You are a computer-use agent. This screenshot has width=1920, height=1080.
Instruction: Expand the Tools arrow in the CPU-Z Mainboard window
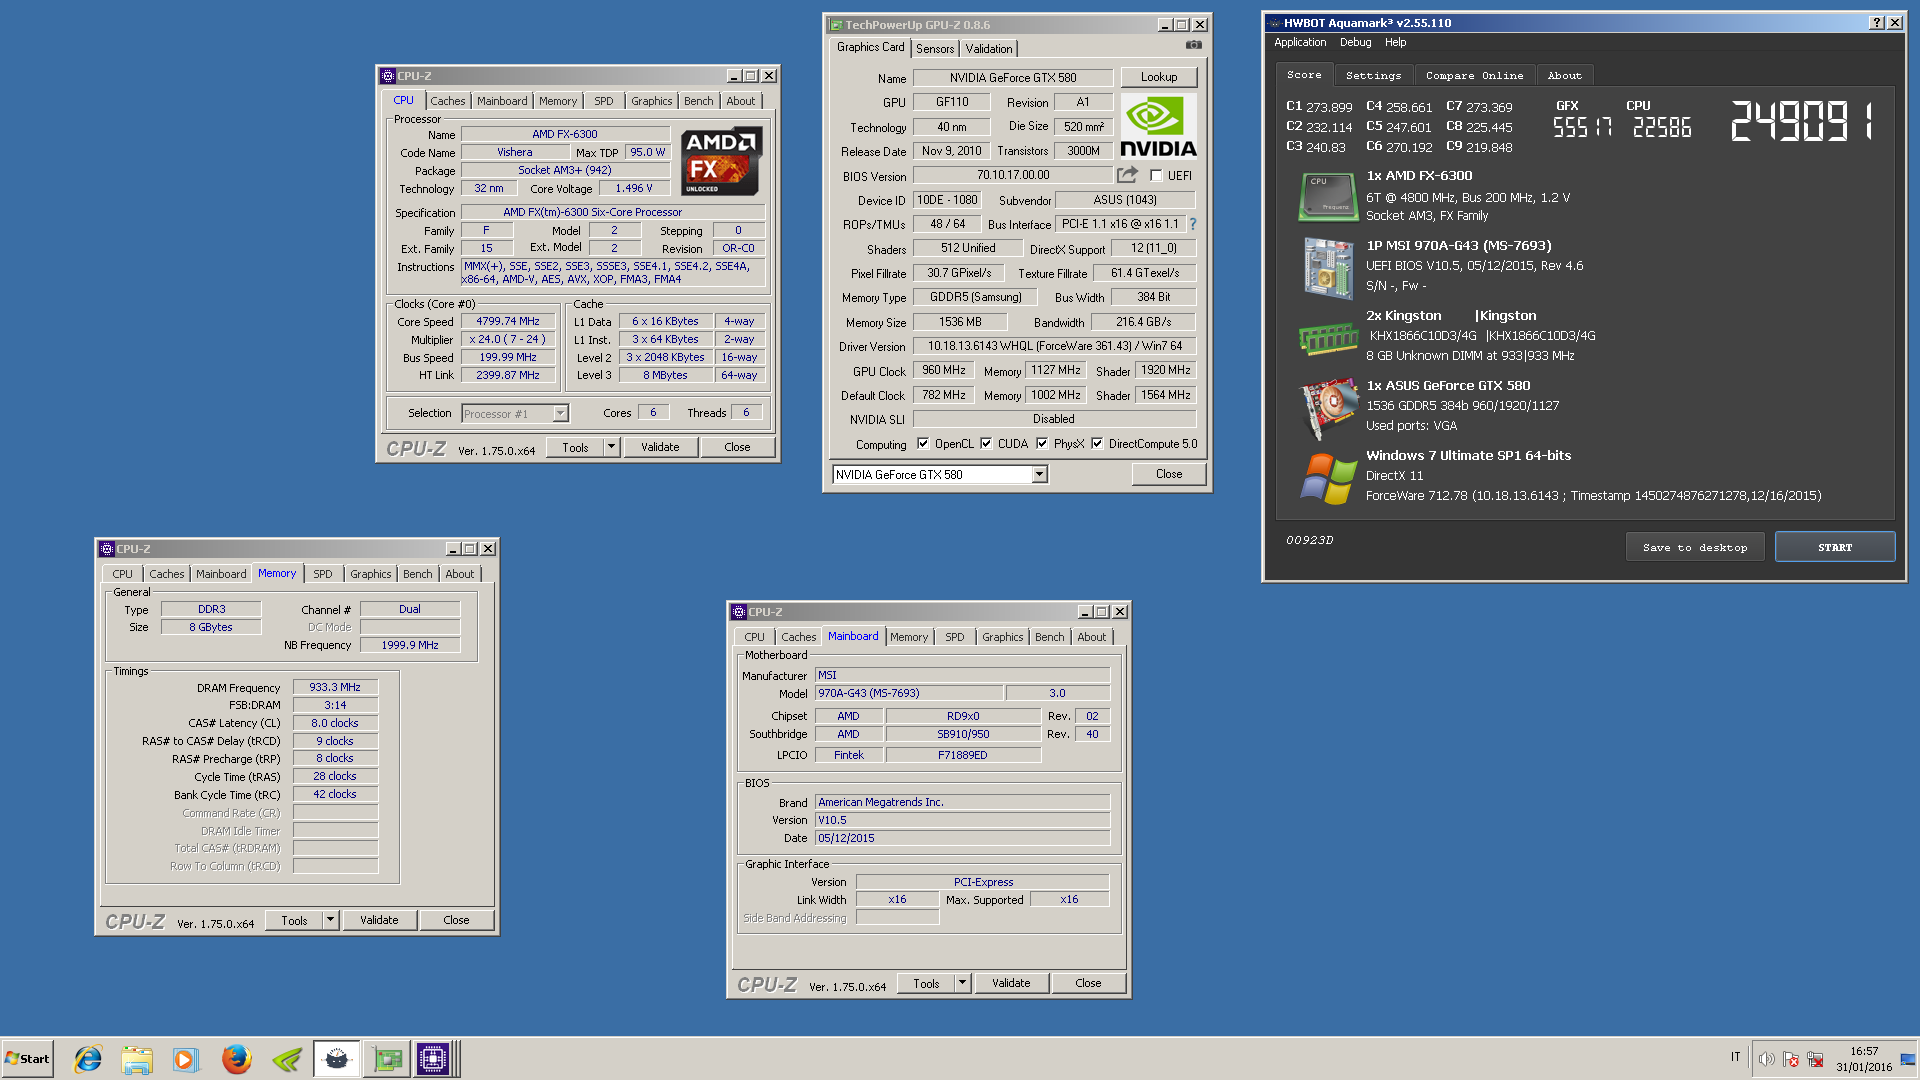click(962, 984)
